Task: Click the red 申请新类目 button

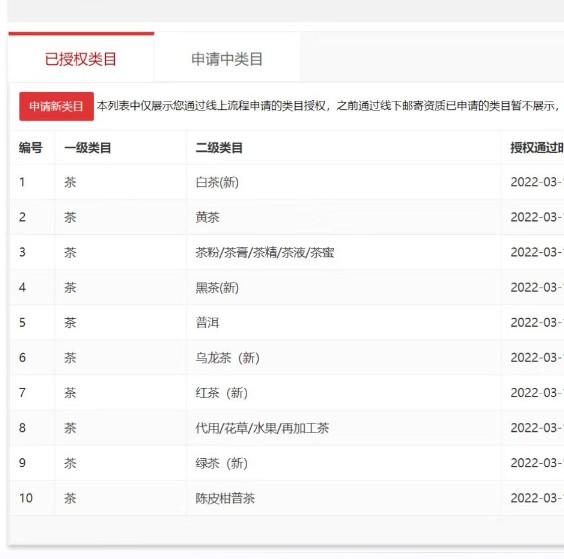Action: [x=56, y=106]
